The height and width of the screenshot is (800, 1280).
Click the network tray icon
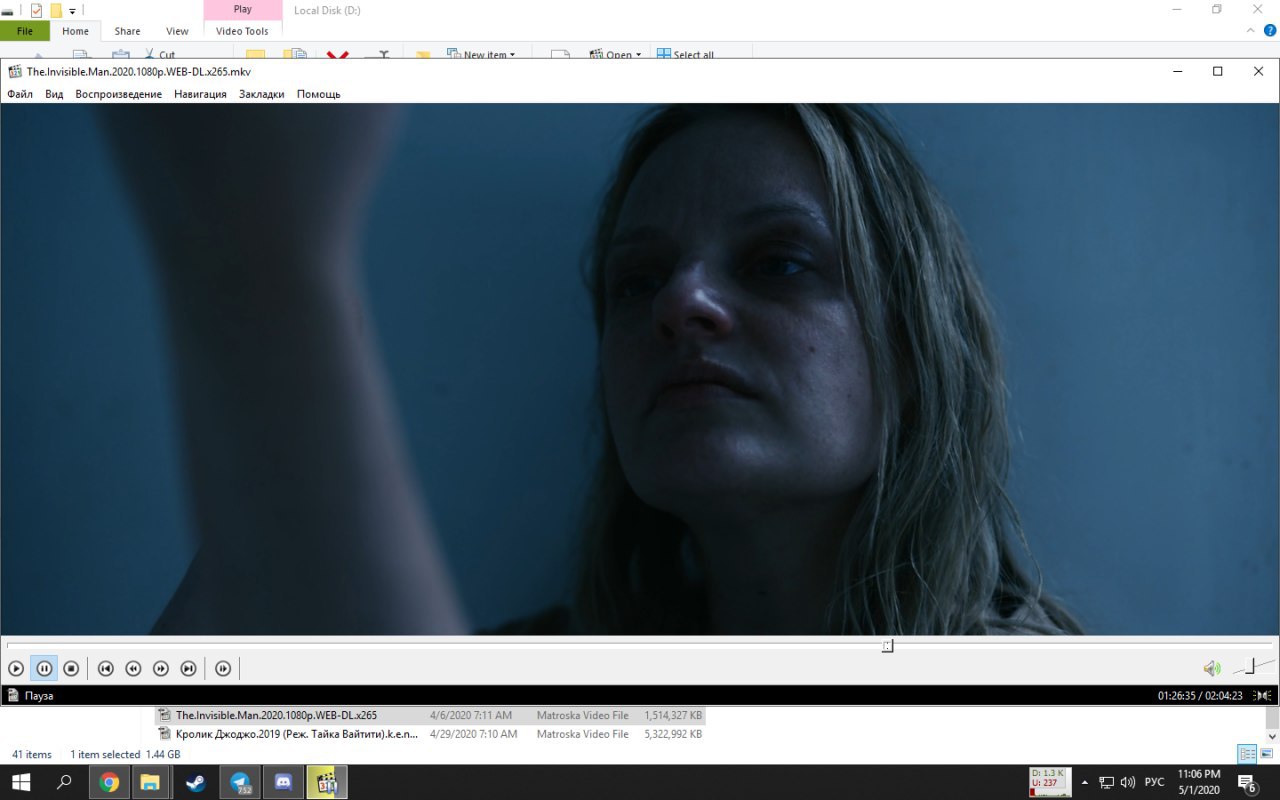[x=1107, y=782]
